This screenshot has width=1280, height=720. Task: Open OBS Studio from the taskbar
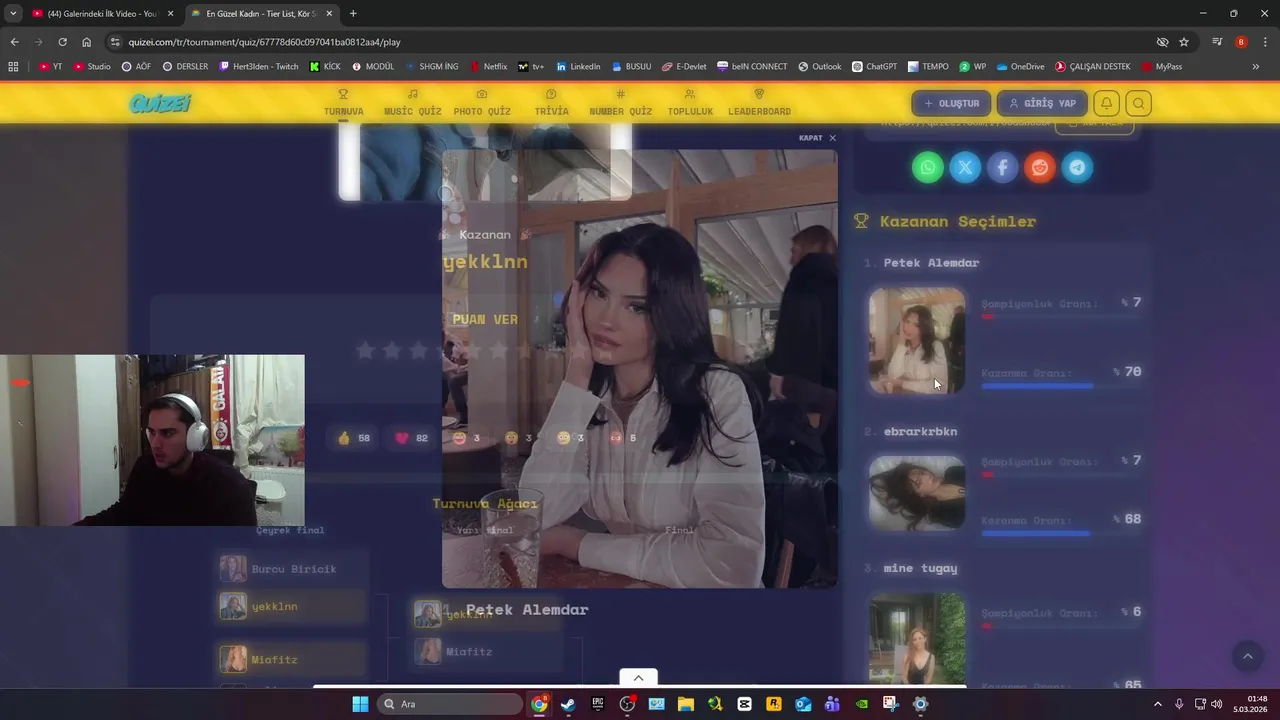(627, 704)
